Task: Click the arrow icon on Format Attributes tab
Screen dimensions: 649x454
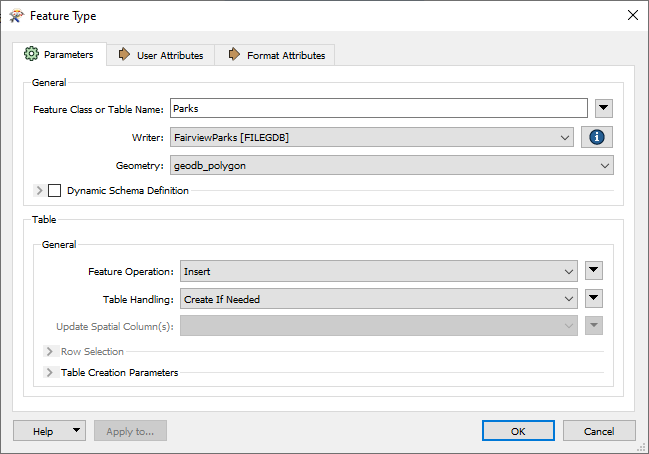Action: (x=234, y=54)
